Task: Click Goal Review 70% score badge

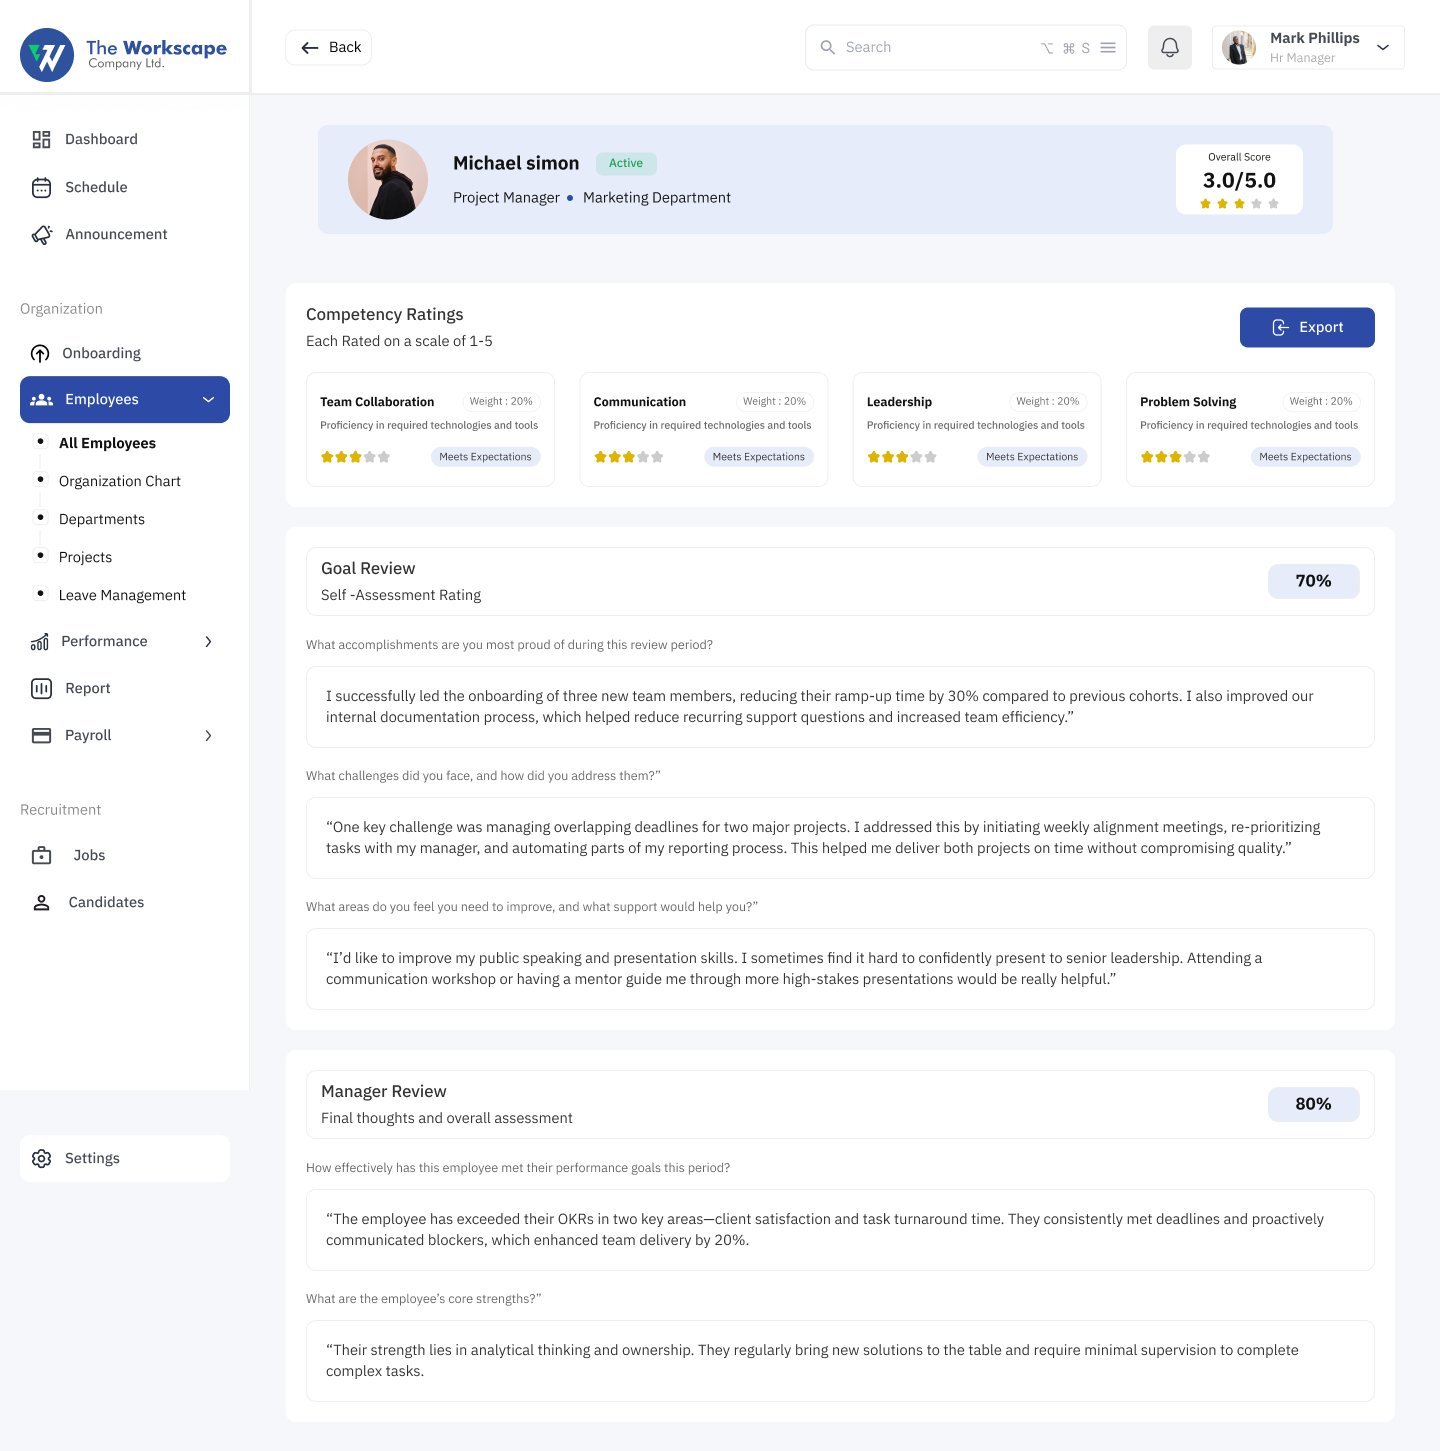Action: click(x=1313, y=581)
